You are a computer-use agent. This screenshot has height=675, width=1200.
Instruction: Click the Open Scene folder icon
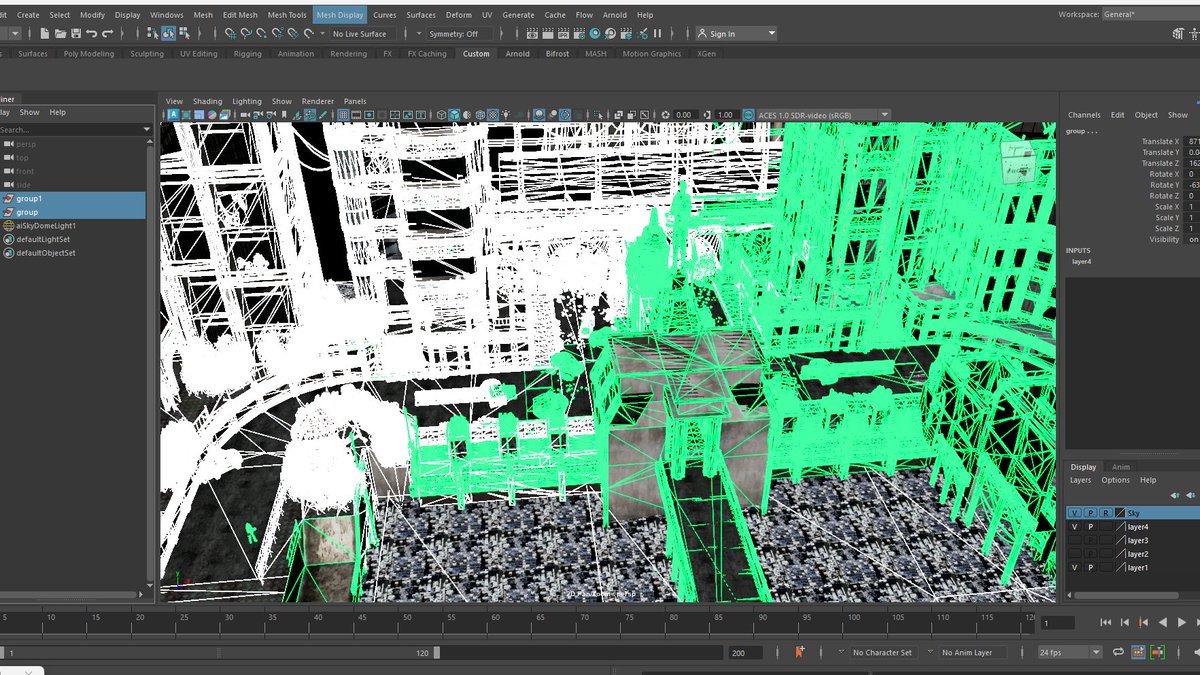(x=61, y=33)
